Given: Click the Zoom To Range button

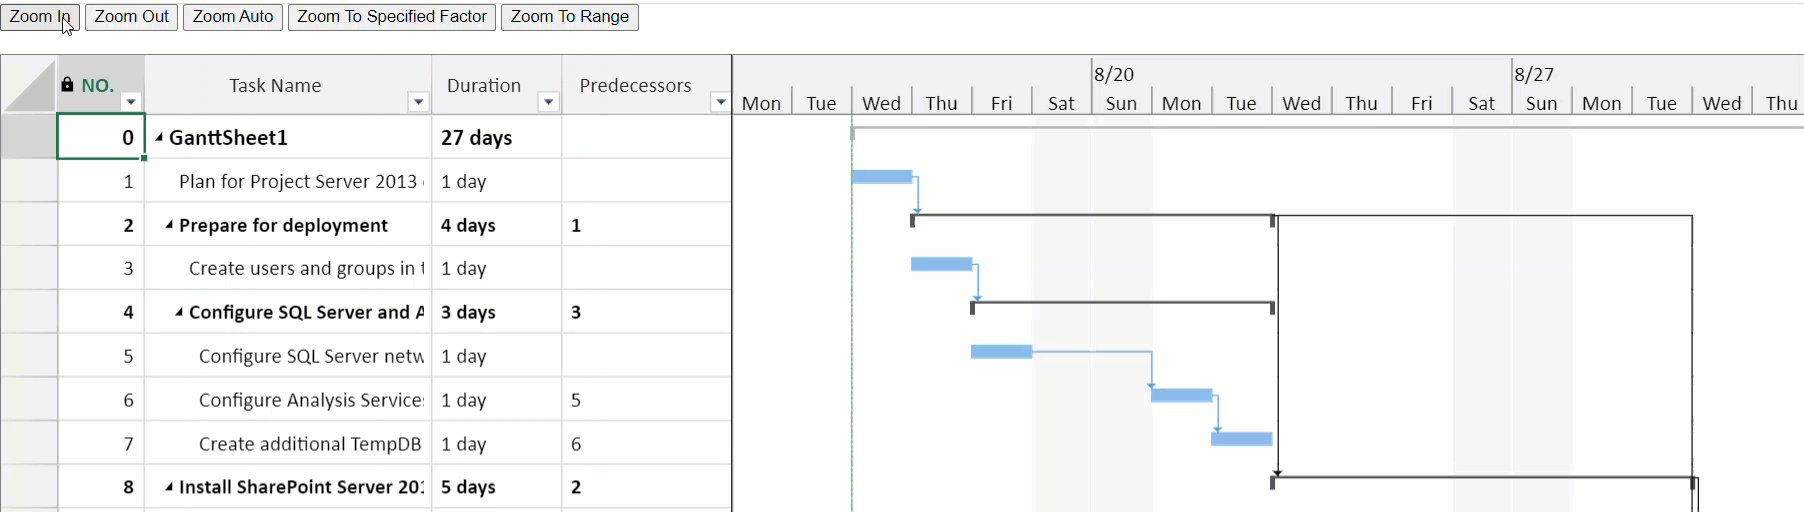Looking at the screenshot, I should pyautogui.click(x=570, y=17).
